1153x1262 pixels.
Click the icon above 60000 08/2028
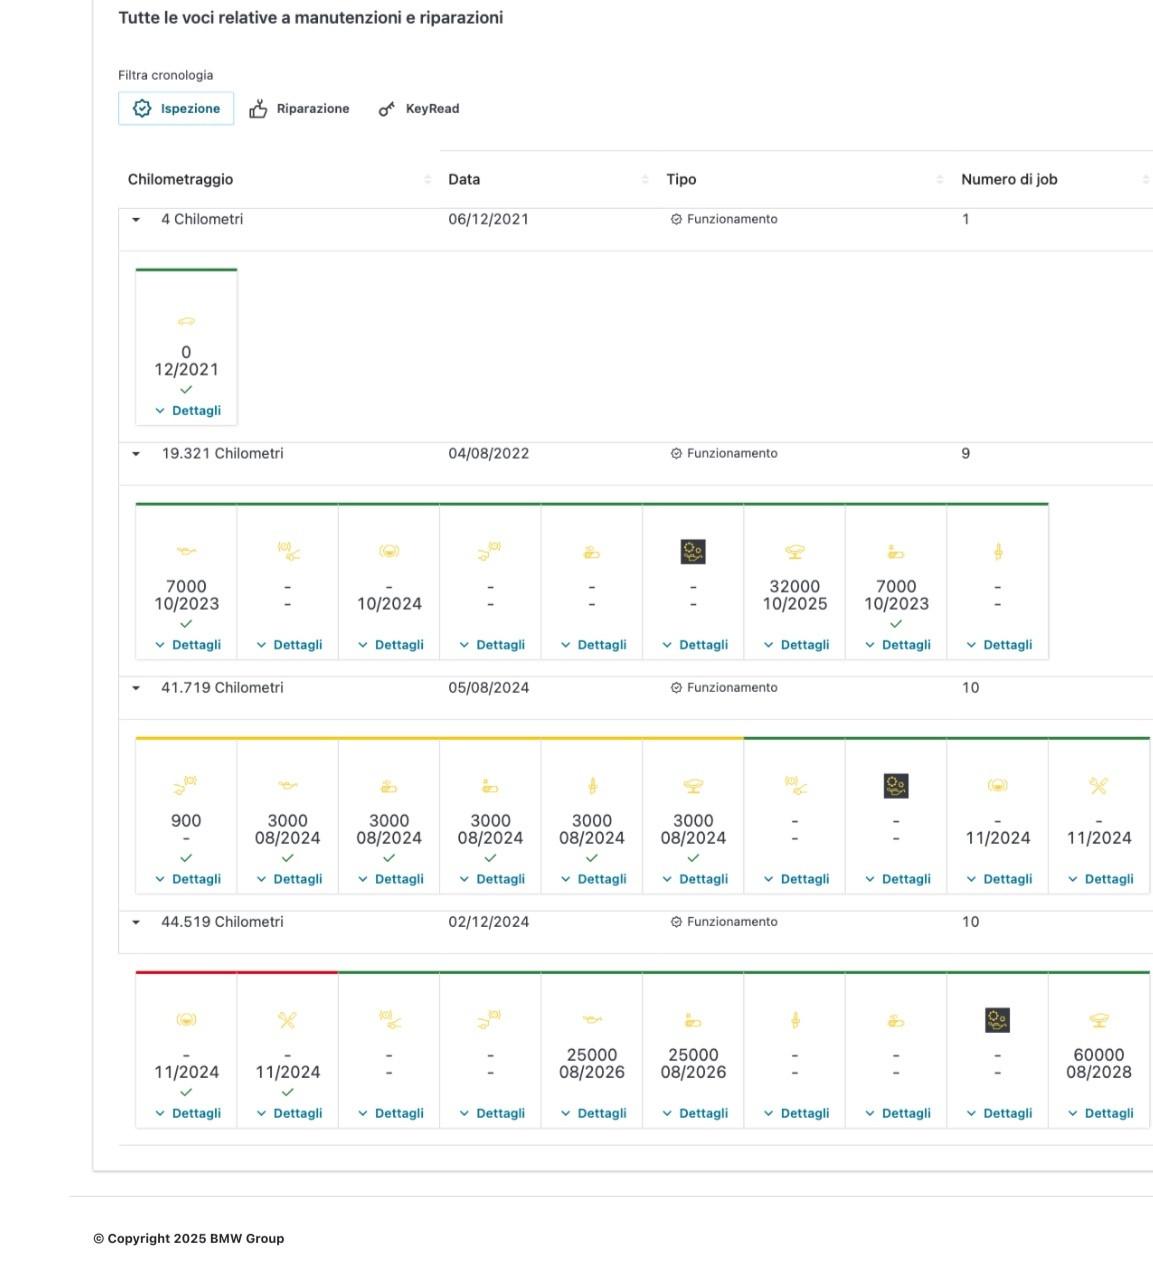(x=1098, y=1020)
